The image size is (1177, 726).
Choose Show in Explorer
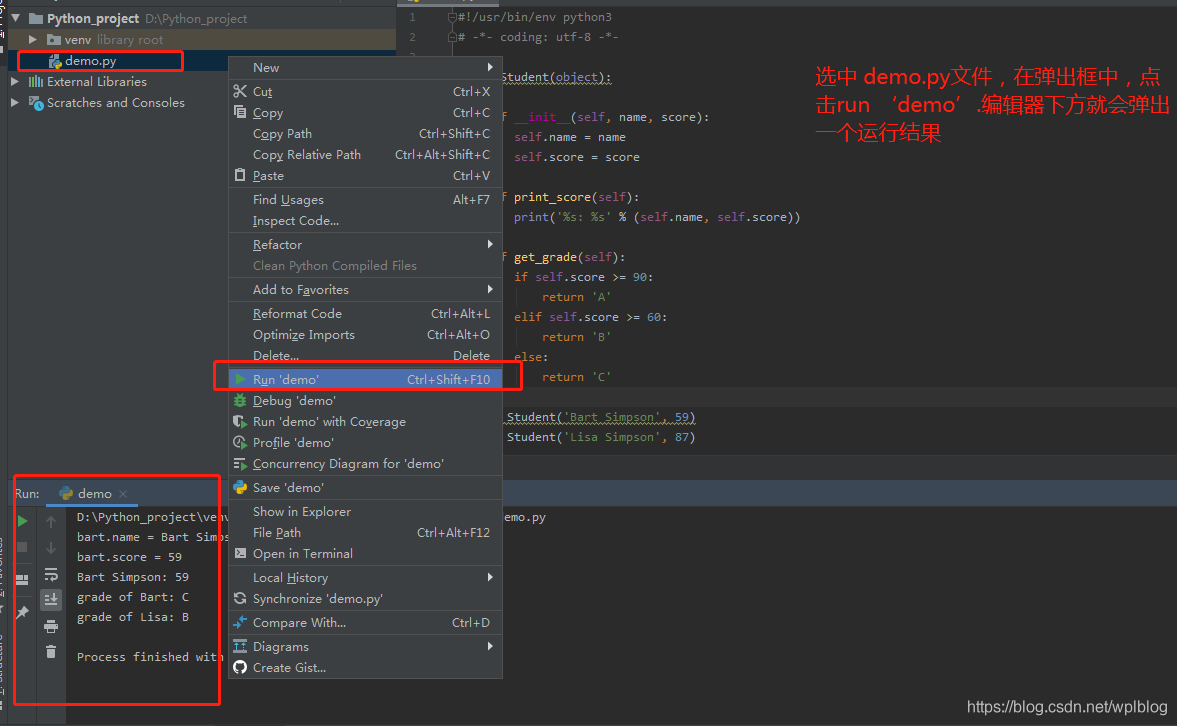(366, 511)
